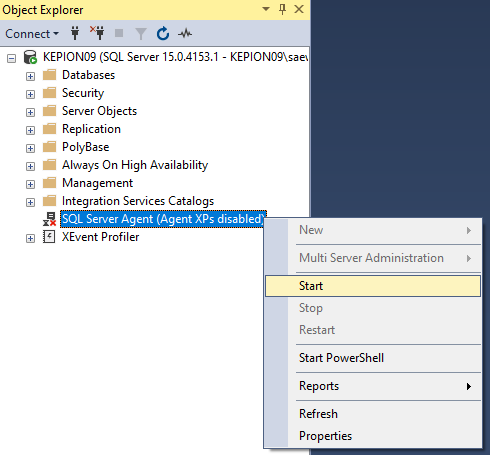490x455 pixels.
Task: Click the Management folder icon
Action: click(50, 183)
